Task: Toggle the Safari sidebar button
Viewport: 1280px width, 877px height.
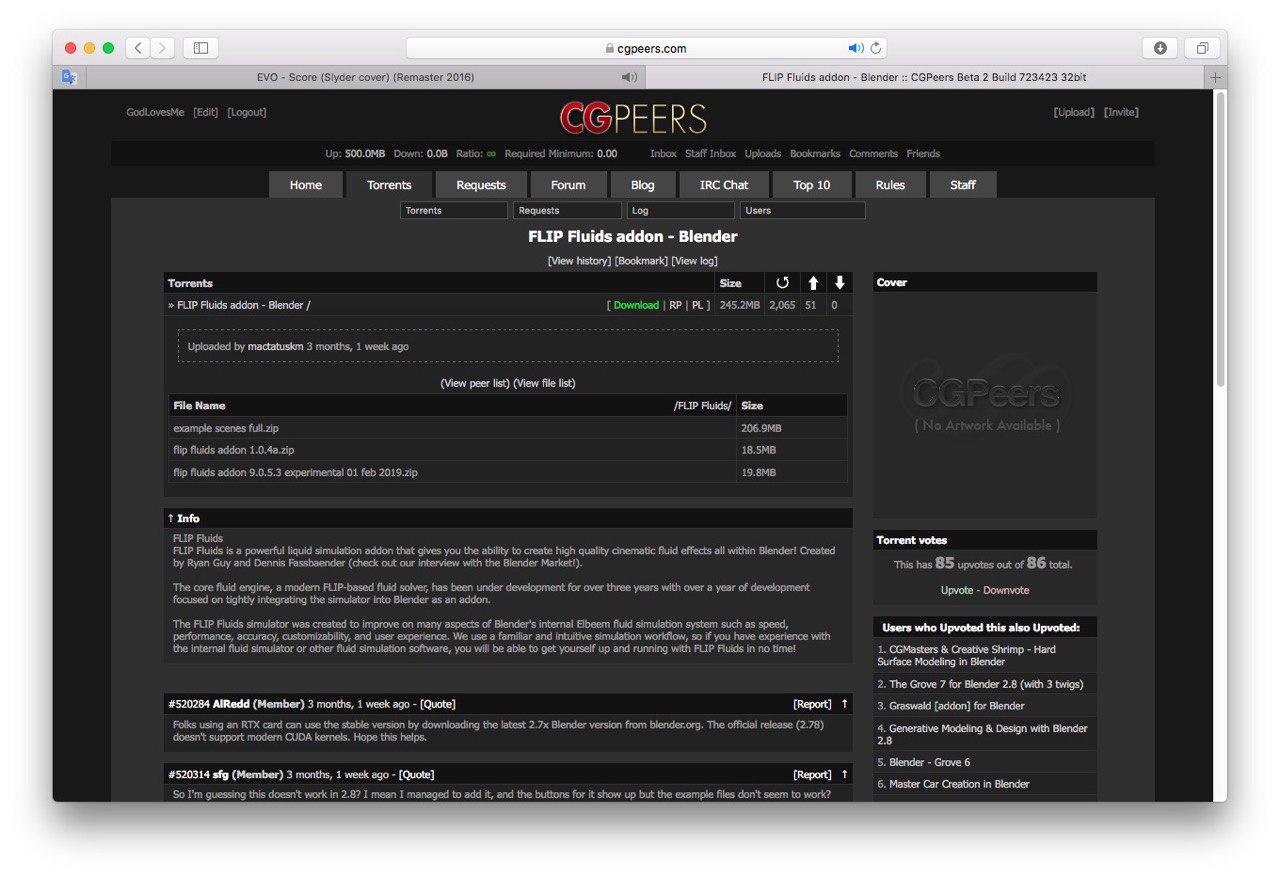Action: (201, 48)
